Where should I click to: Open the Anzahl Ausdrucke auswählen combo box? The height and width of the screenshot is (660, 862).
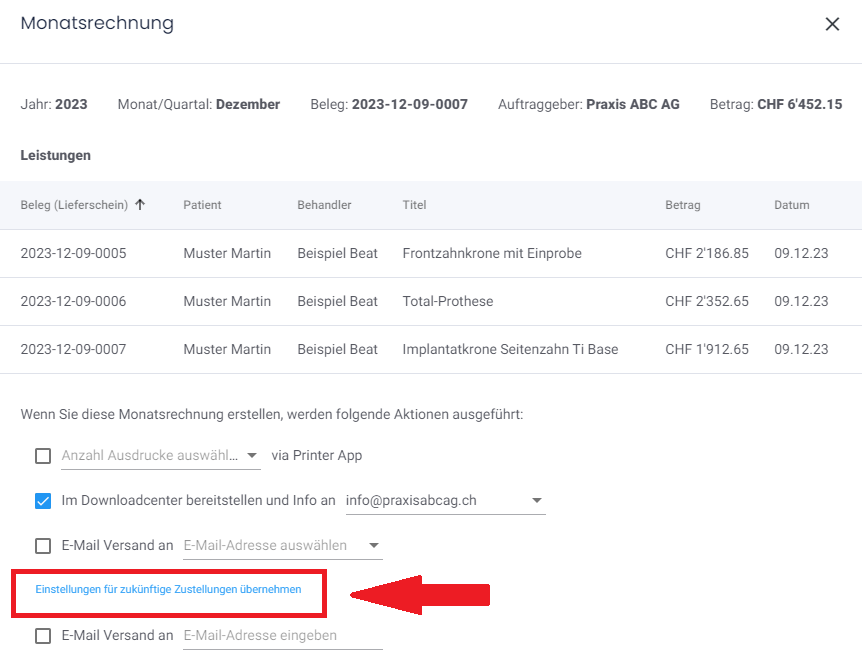point(160,455)
